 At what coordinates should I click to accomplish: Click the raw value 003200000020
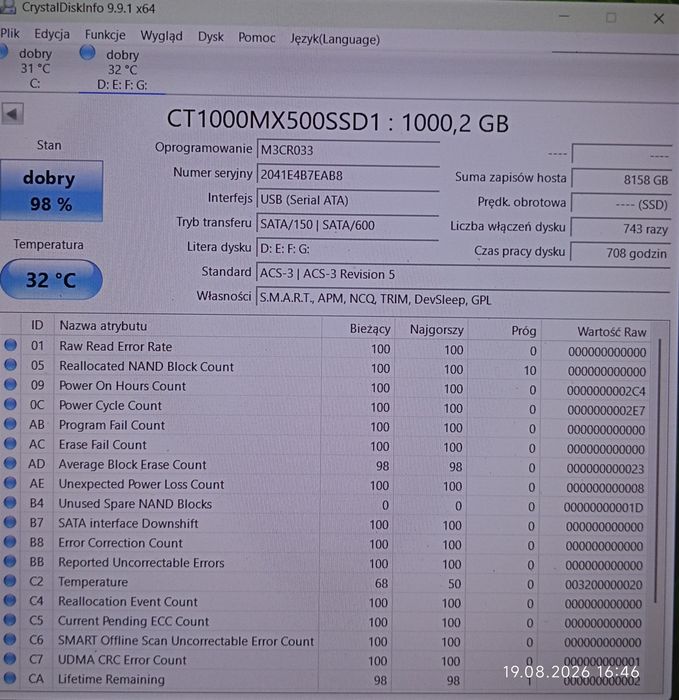(603, 584)
